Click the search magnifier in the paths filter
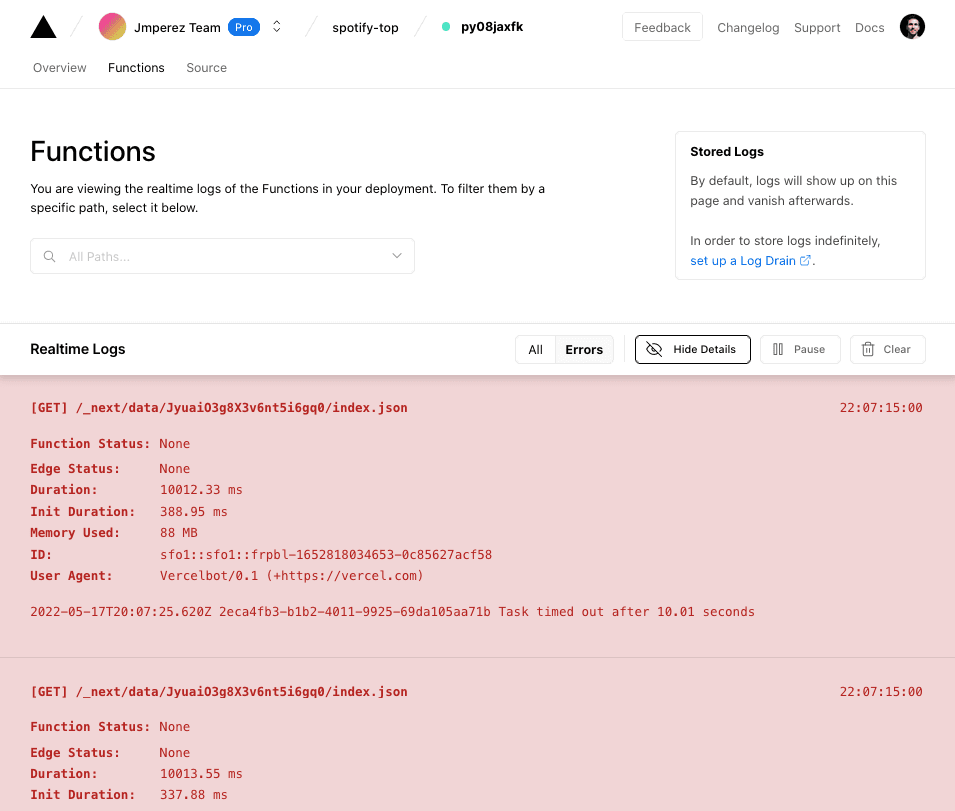 click(49, 256)
